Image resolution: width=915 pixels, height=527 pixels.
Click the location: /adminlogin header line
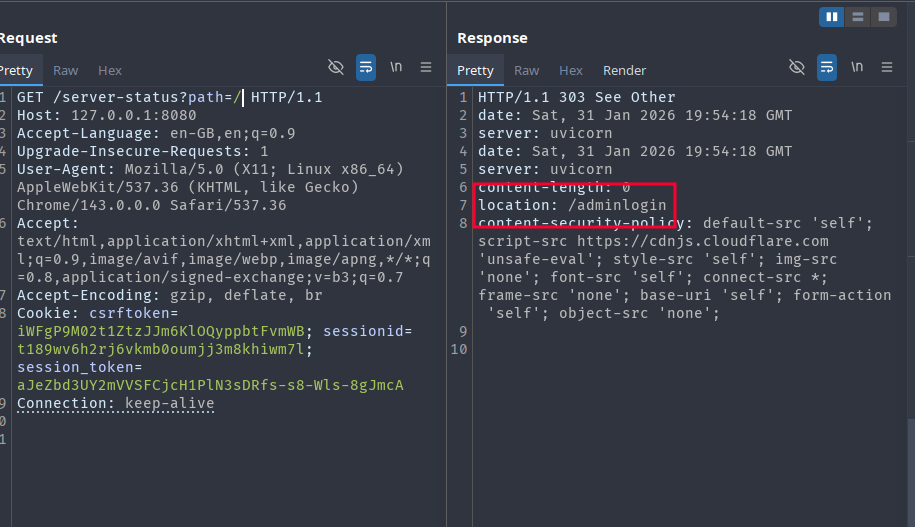572,205
